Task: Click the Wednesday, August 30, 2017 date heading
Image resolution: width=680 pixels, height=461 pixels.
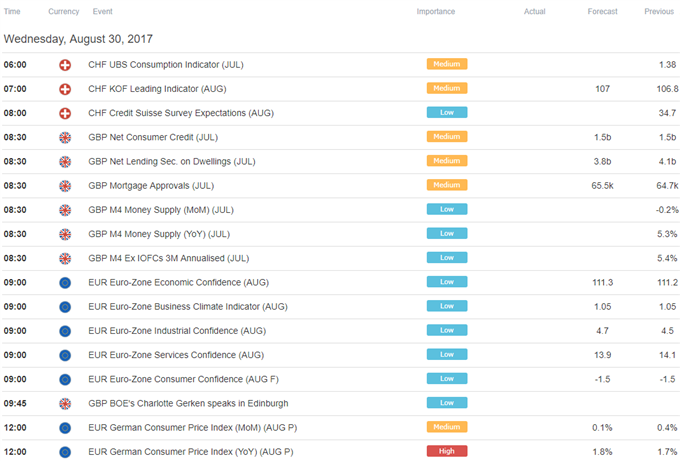Action: click(x=78, y=39)
